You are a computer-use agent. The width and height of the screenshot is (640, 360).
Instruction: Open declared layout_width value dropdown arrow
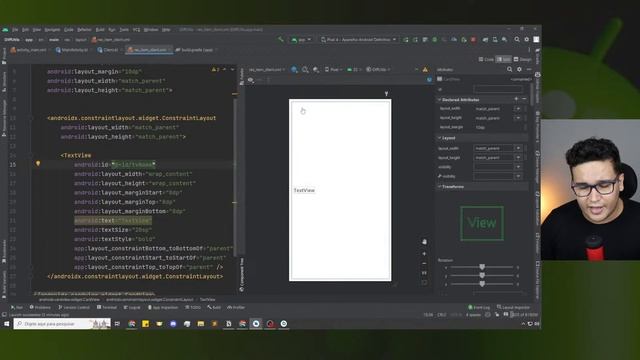[x=518, y=109]
